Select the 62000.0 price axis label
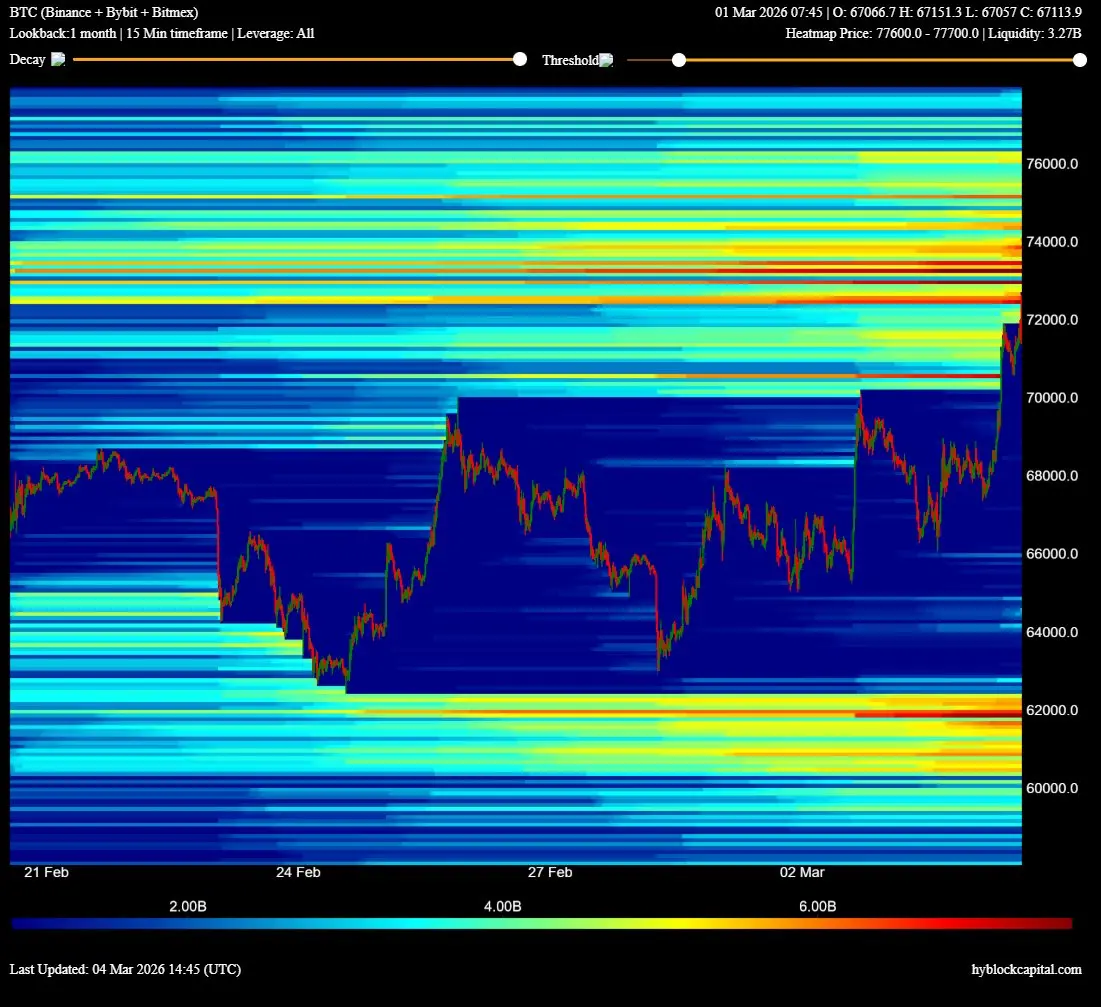1101x1007 pixels. pyautogui.click(x=1052, y=710)
